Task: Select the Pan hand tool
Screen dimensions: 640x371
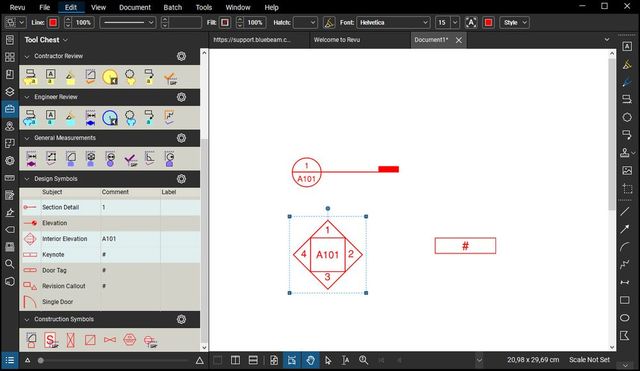Action: [310, 360]
